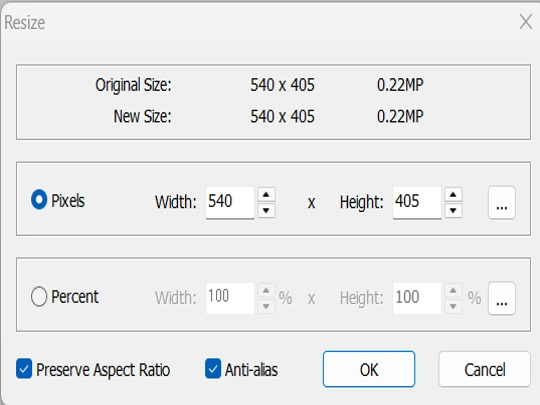The width and height of the screenshot is (540, 405).
Task: Decrease percent height with down arrow
Action: click(x=453, y=306)
